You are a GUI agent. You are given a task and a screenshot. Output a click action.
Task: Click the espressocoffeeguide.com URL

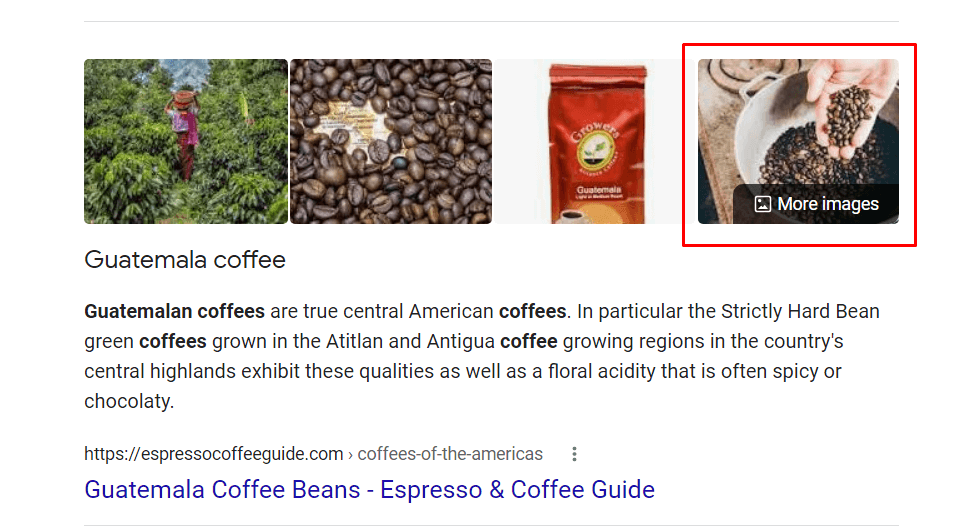213,454
